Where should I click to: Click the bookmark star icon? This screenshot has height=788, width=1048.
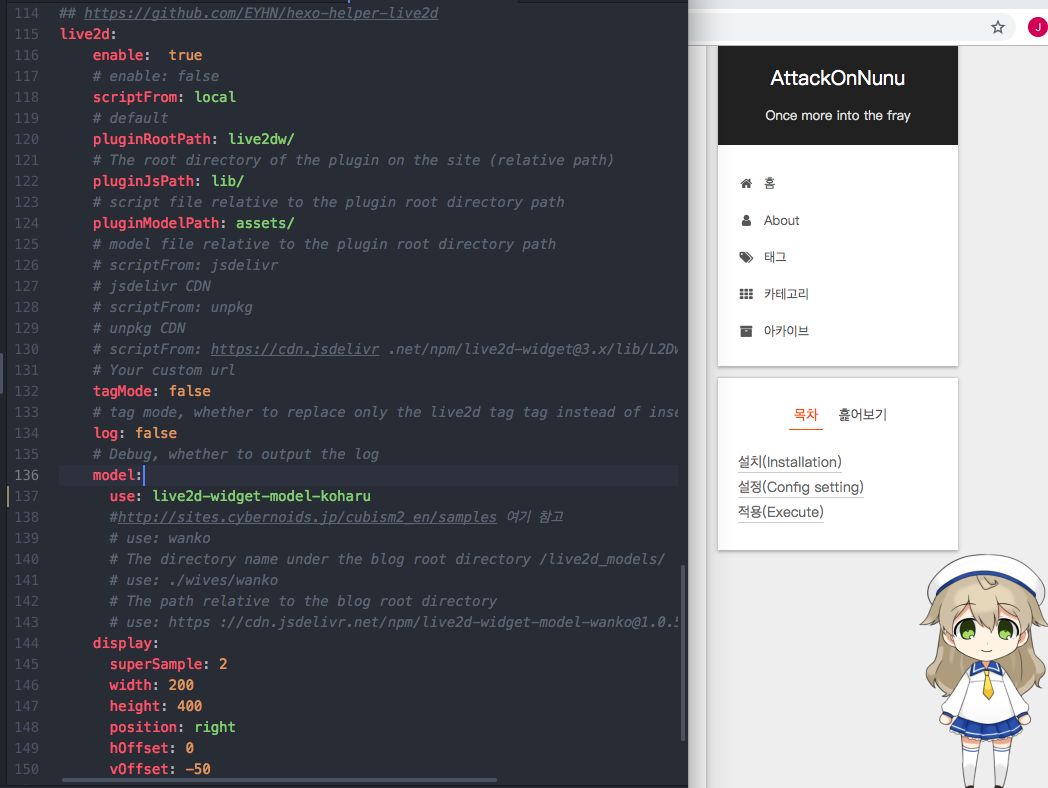(x=997, y=27)
